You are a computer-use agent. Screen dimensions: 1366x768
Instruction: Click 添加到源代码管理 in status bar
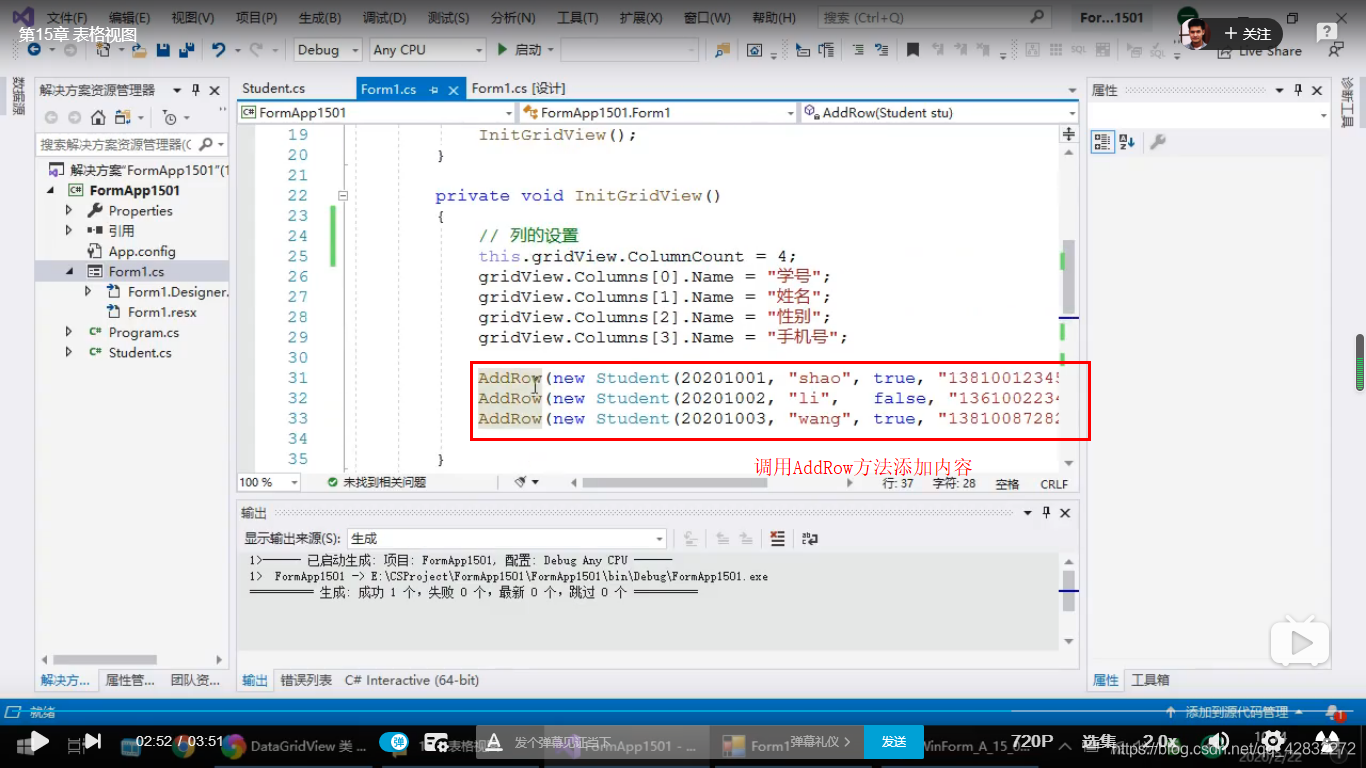[1236, 712]
